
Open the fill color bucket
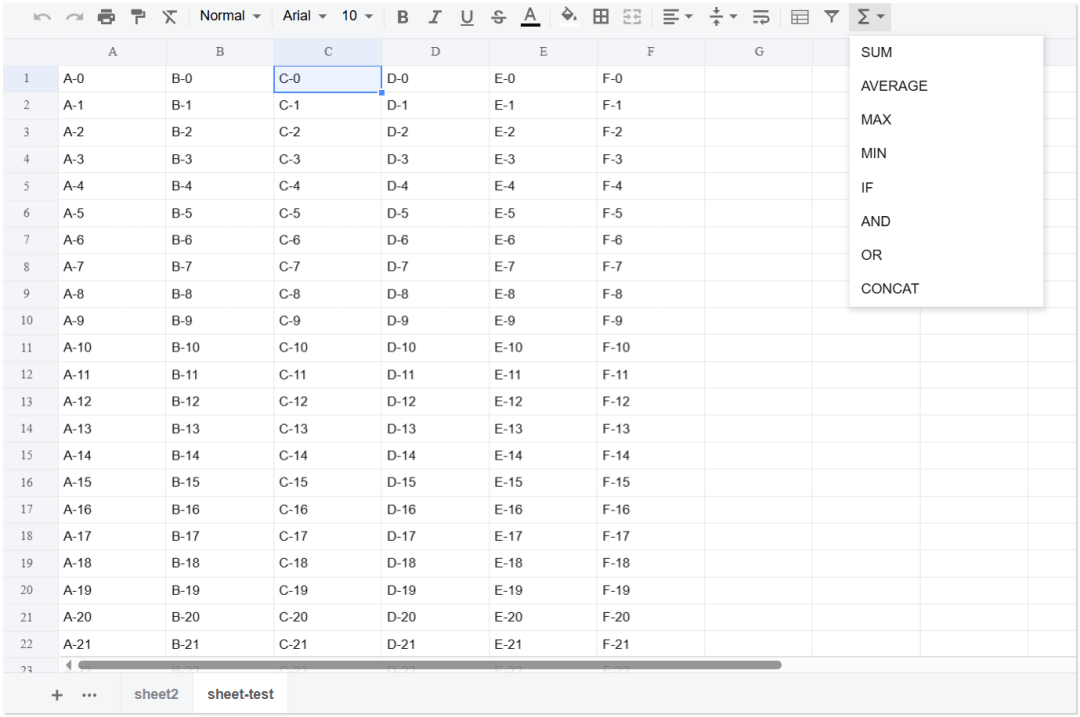pyautogui.click(x=569, y=16)
